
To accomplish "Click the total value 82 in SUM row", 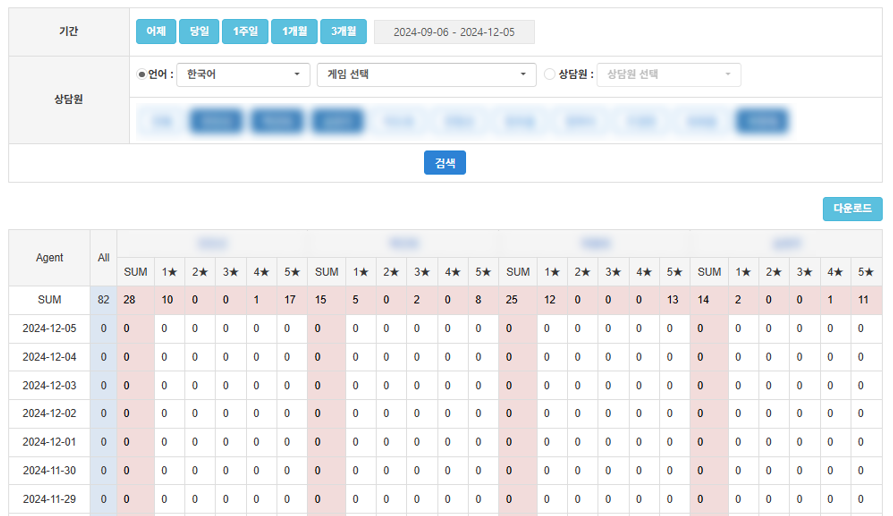I will click(103, 300).
